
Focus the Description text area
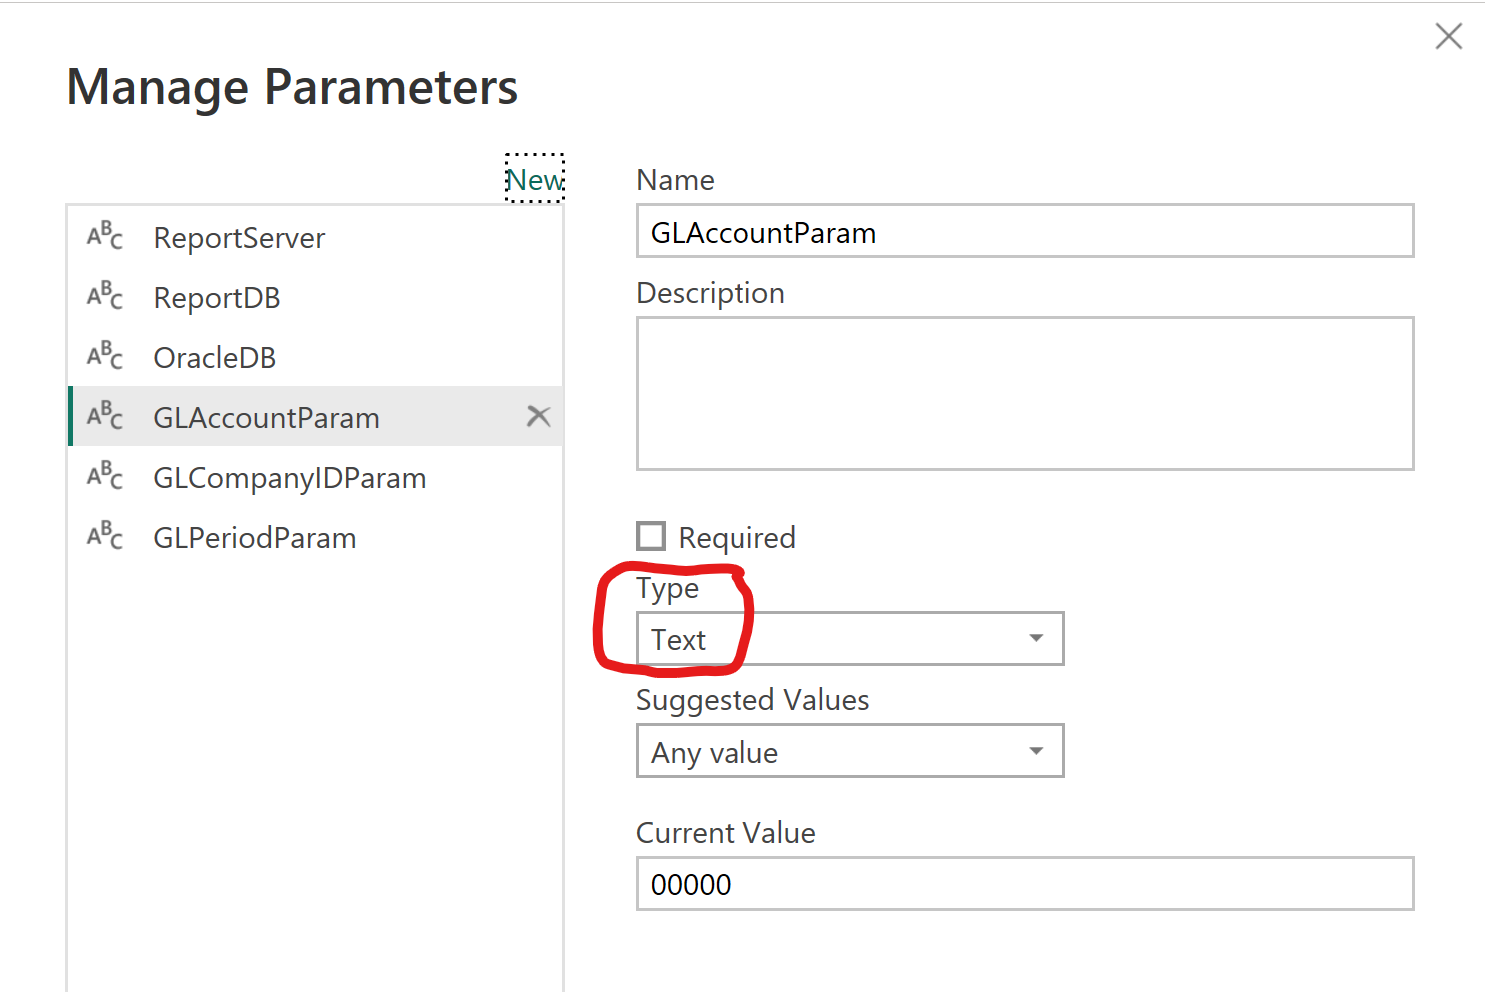coord(1025,393)
